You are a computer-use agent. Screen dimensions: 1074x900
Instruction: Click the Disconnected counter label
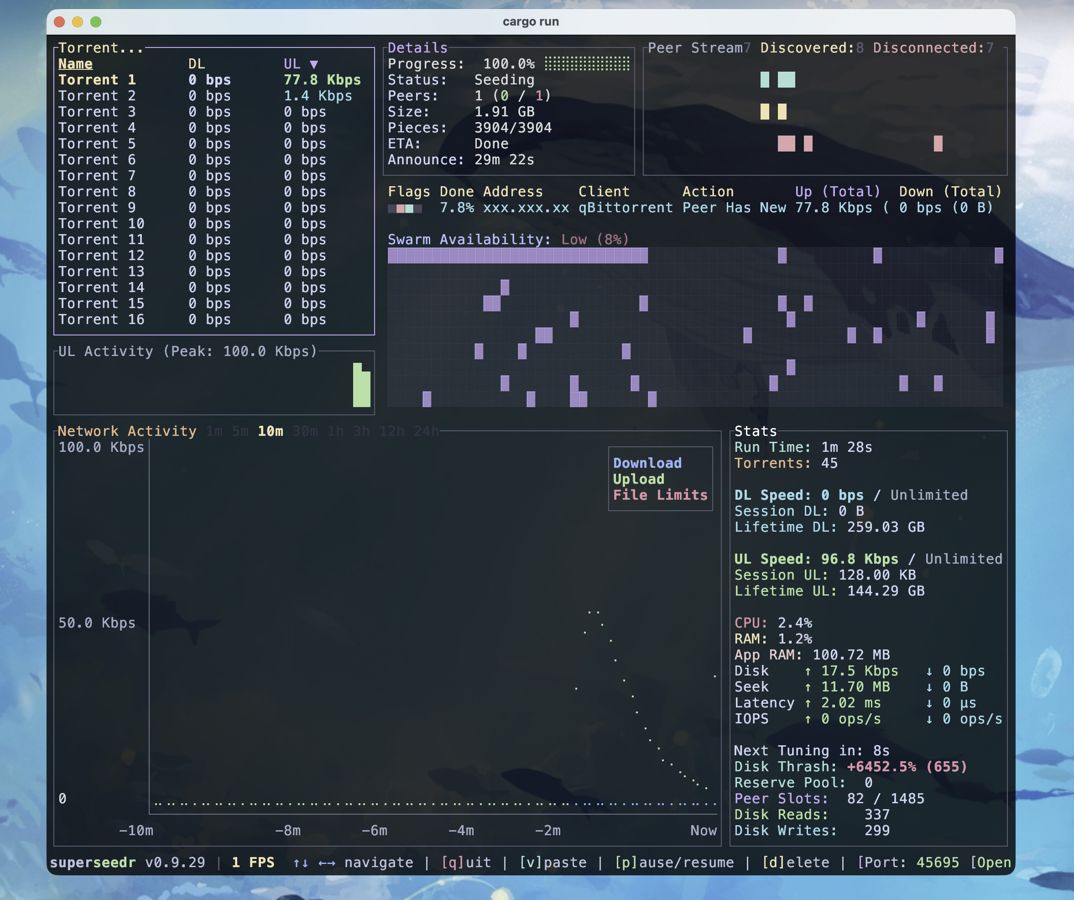(929, 48)
